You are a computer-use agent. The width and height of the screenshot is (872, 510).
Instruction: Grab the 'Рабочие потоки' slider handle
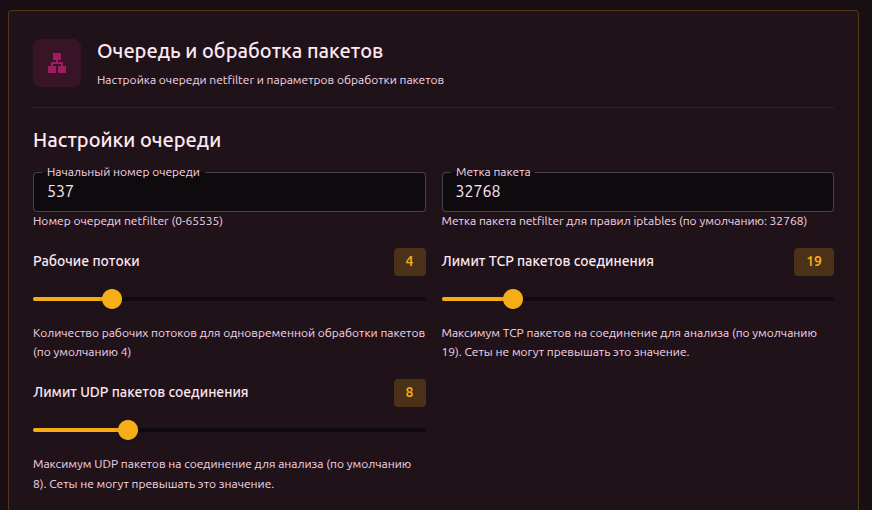[x=112, y=298]
